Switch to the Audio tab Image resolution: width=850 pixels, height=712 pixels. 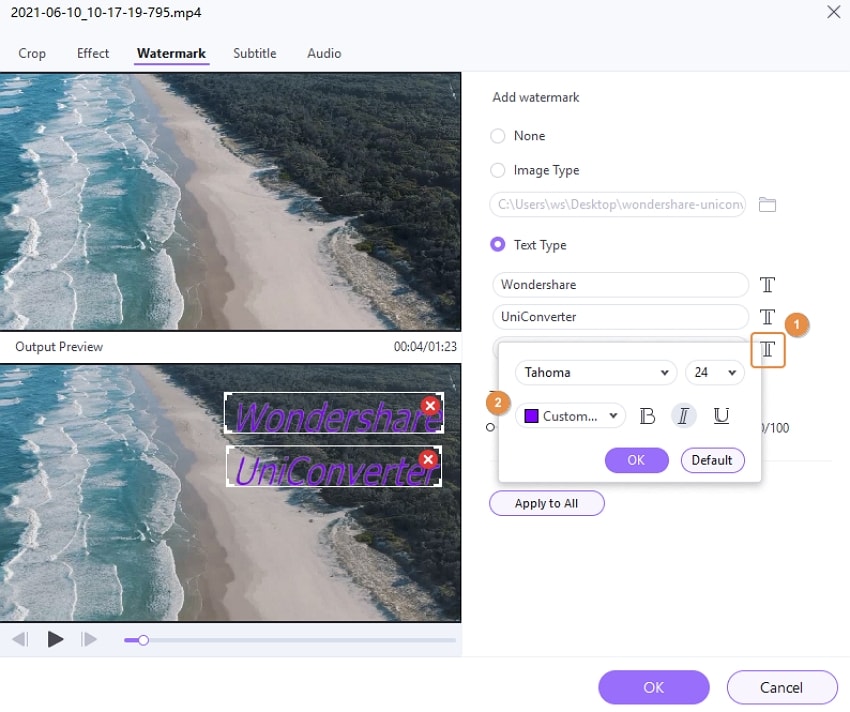click(324, 53)
